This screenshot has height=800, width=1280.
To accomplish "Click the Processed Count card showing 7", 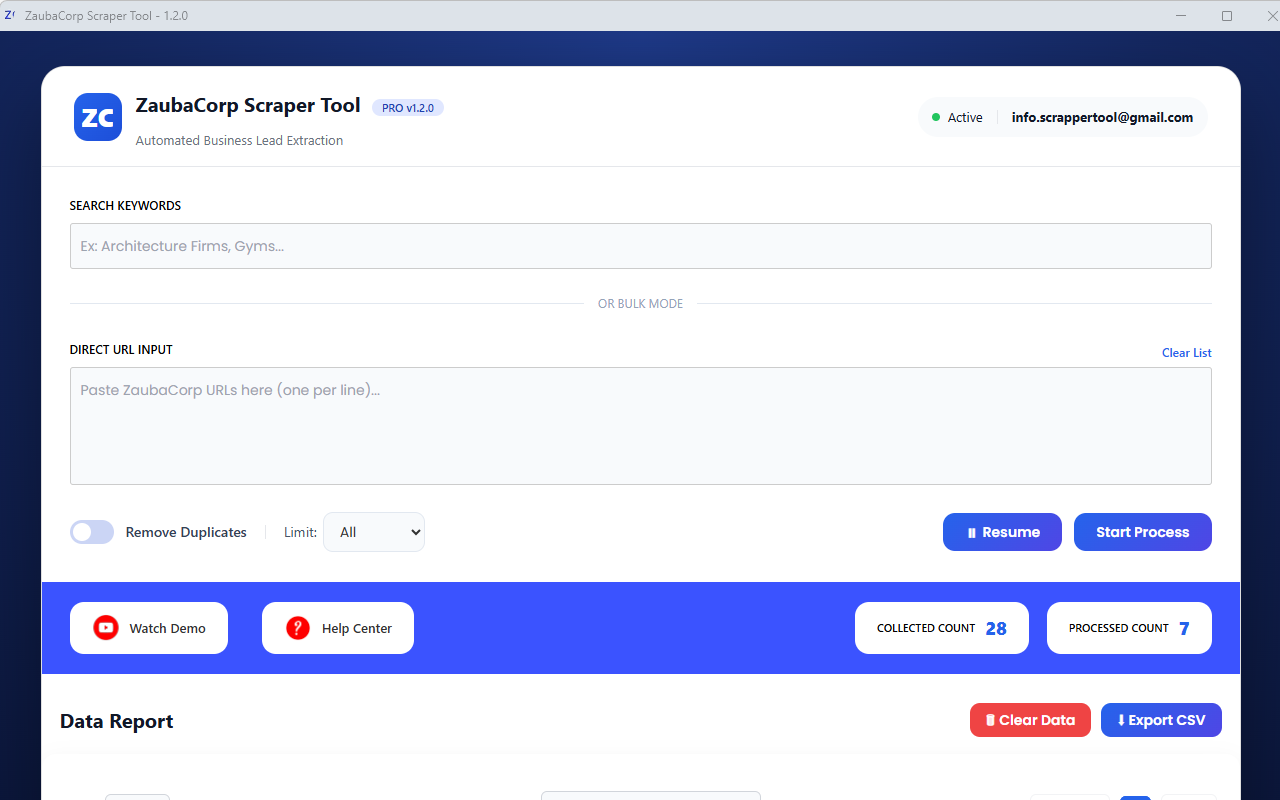I will pyautogui.click(x=1129, y=628).
